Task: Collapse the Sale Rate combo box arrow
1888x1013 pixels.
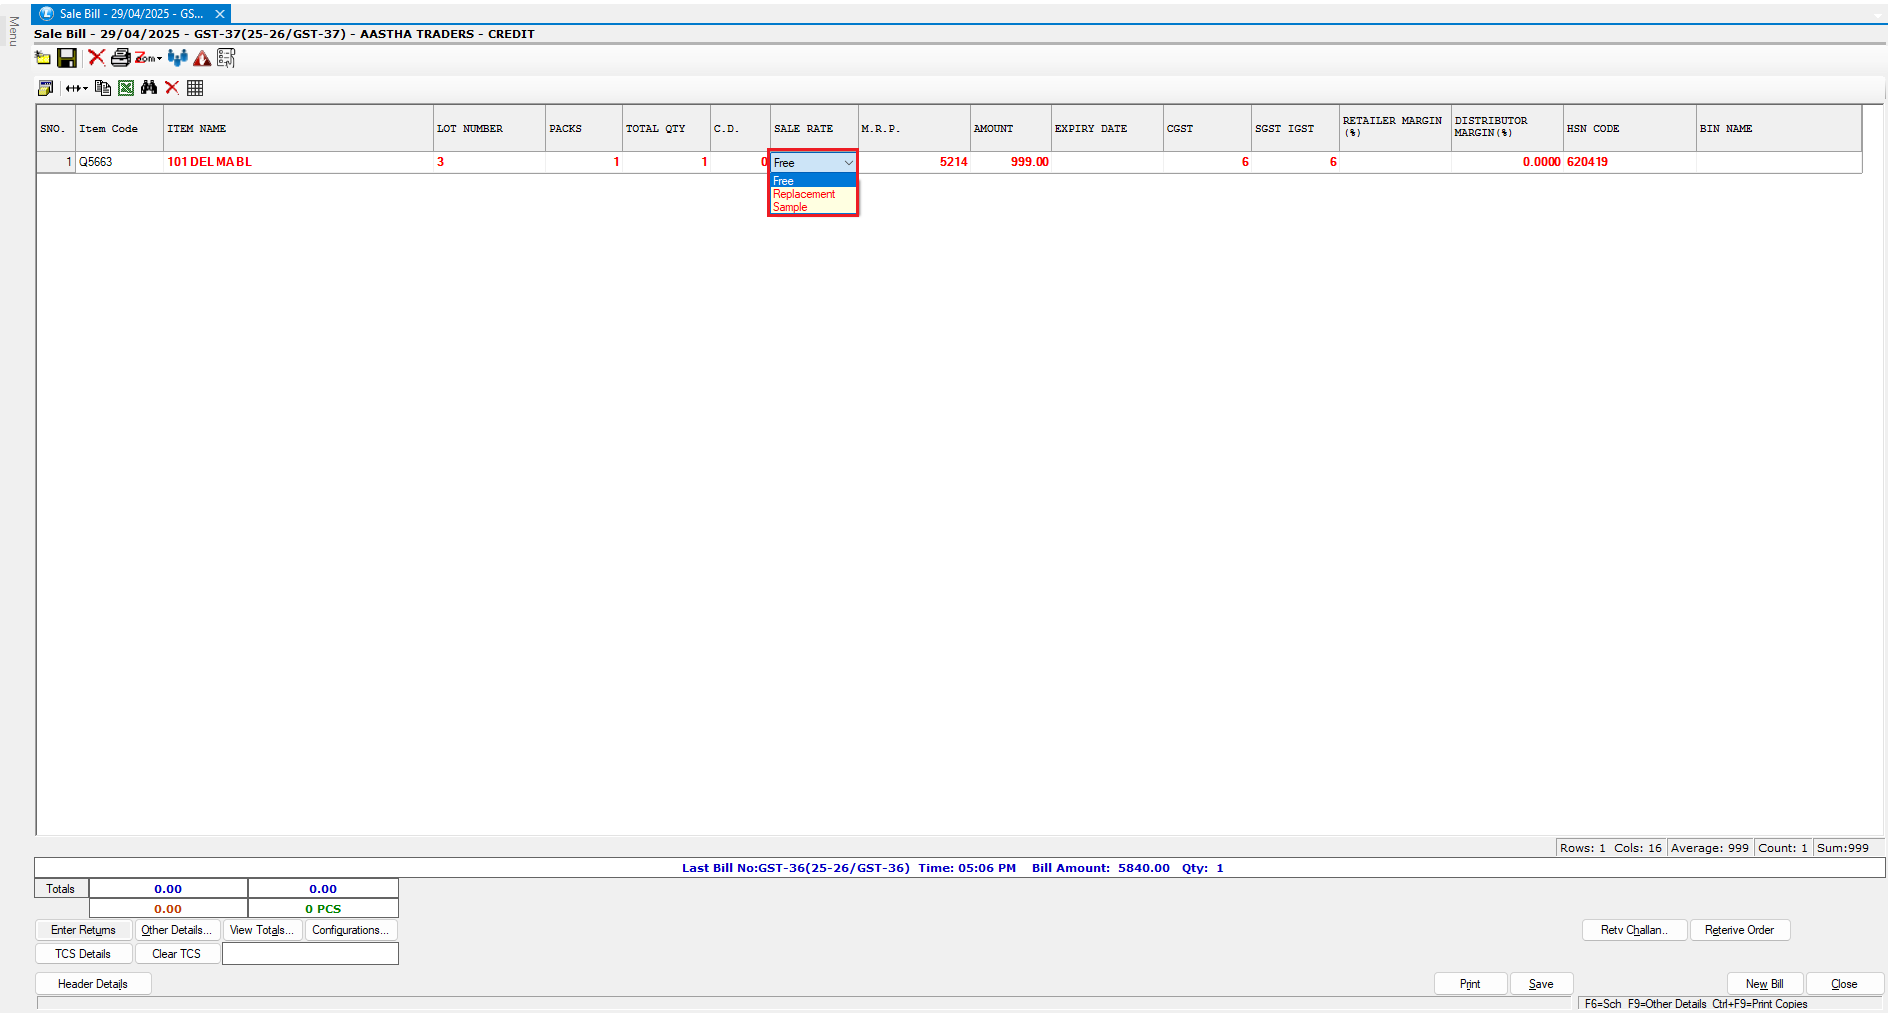Action: 848,163
